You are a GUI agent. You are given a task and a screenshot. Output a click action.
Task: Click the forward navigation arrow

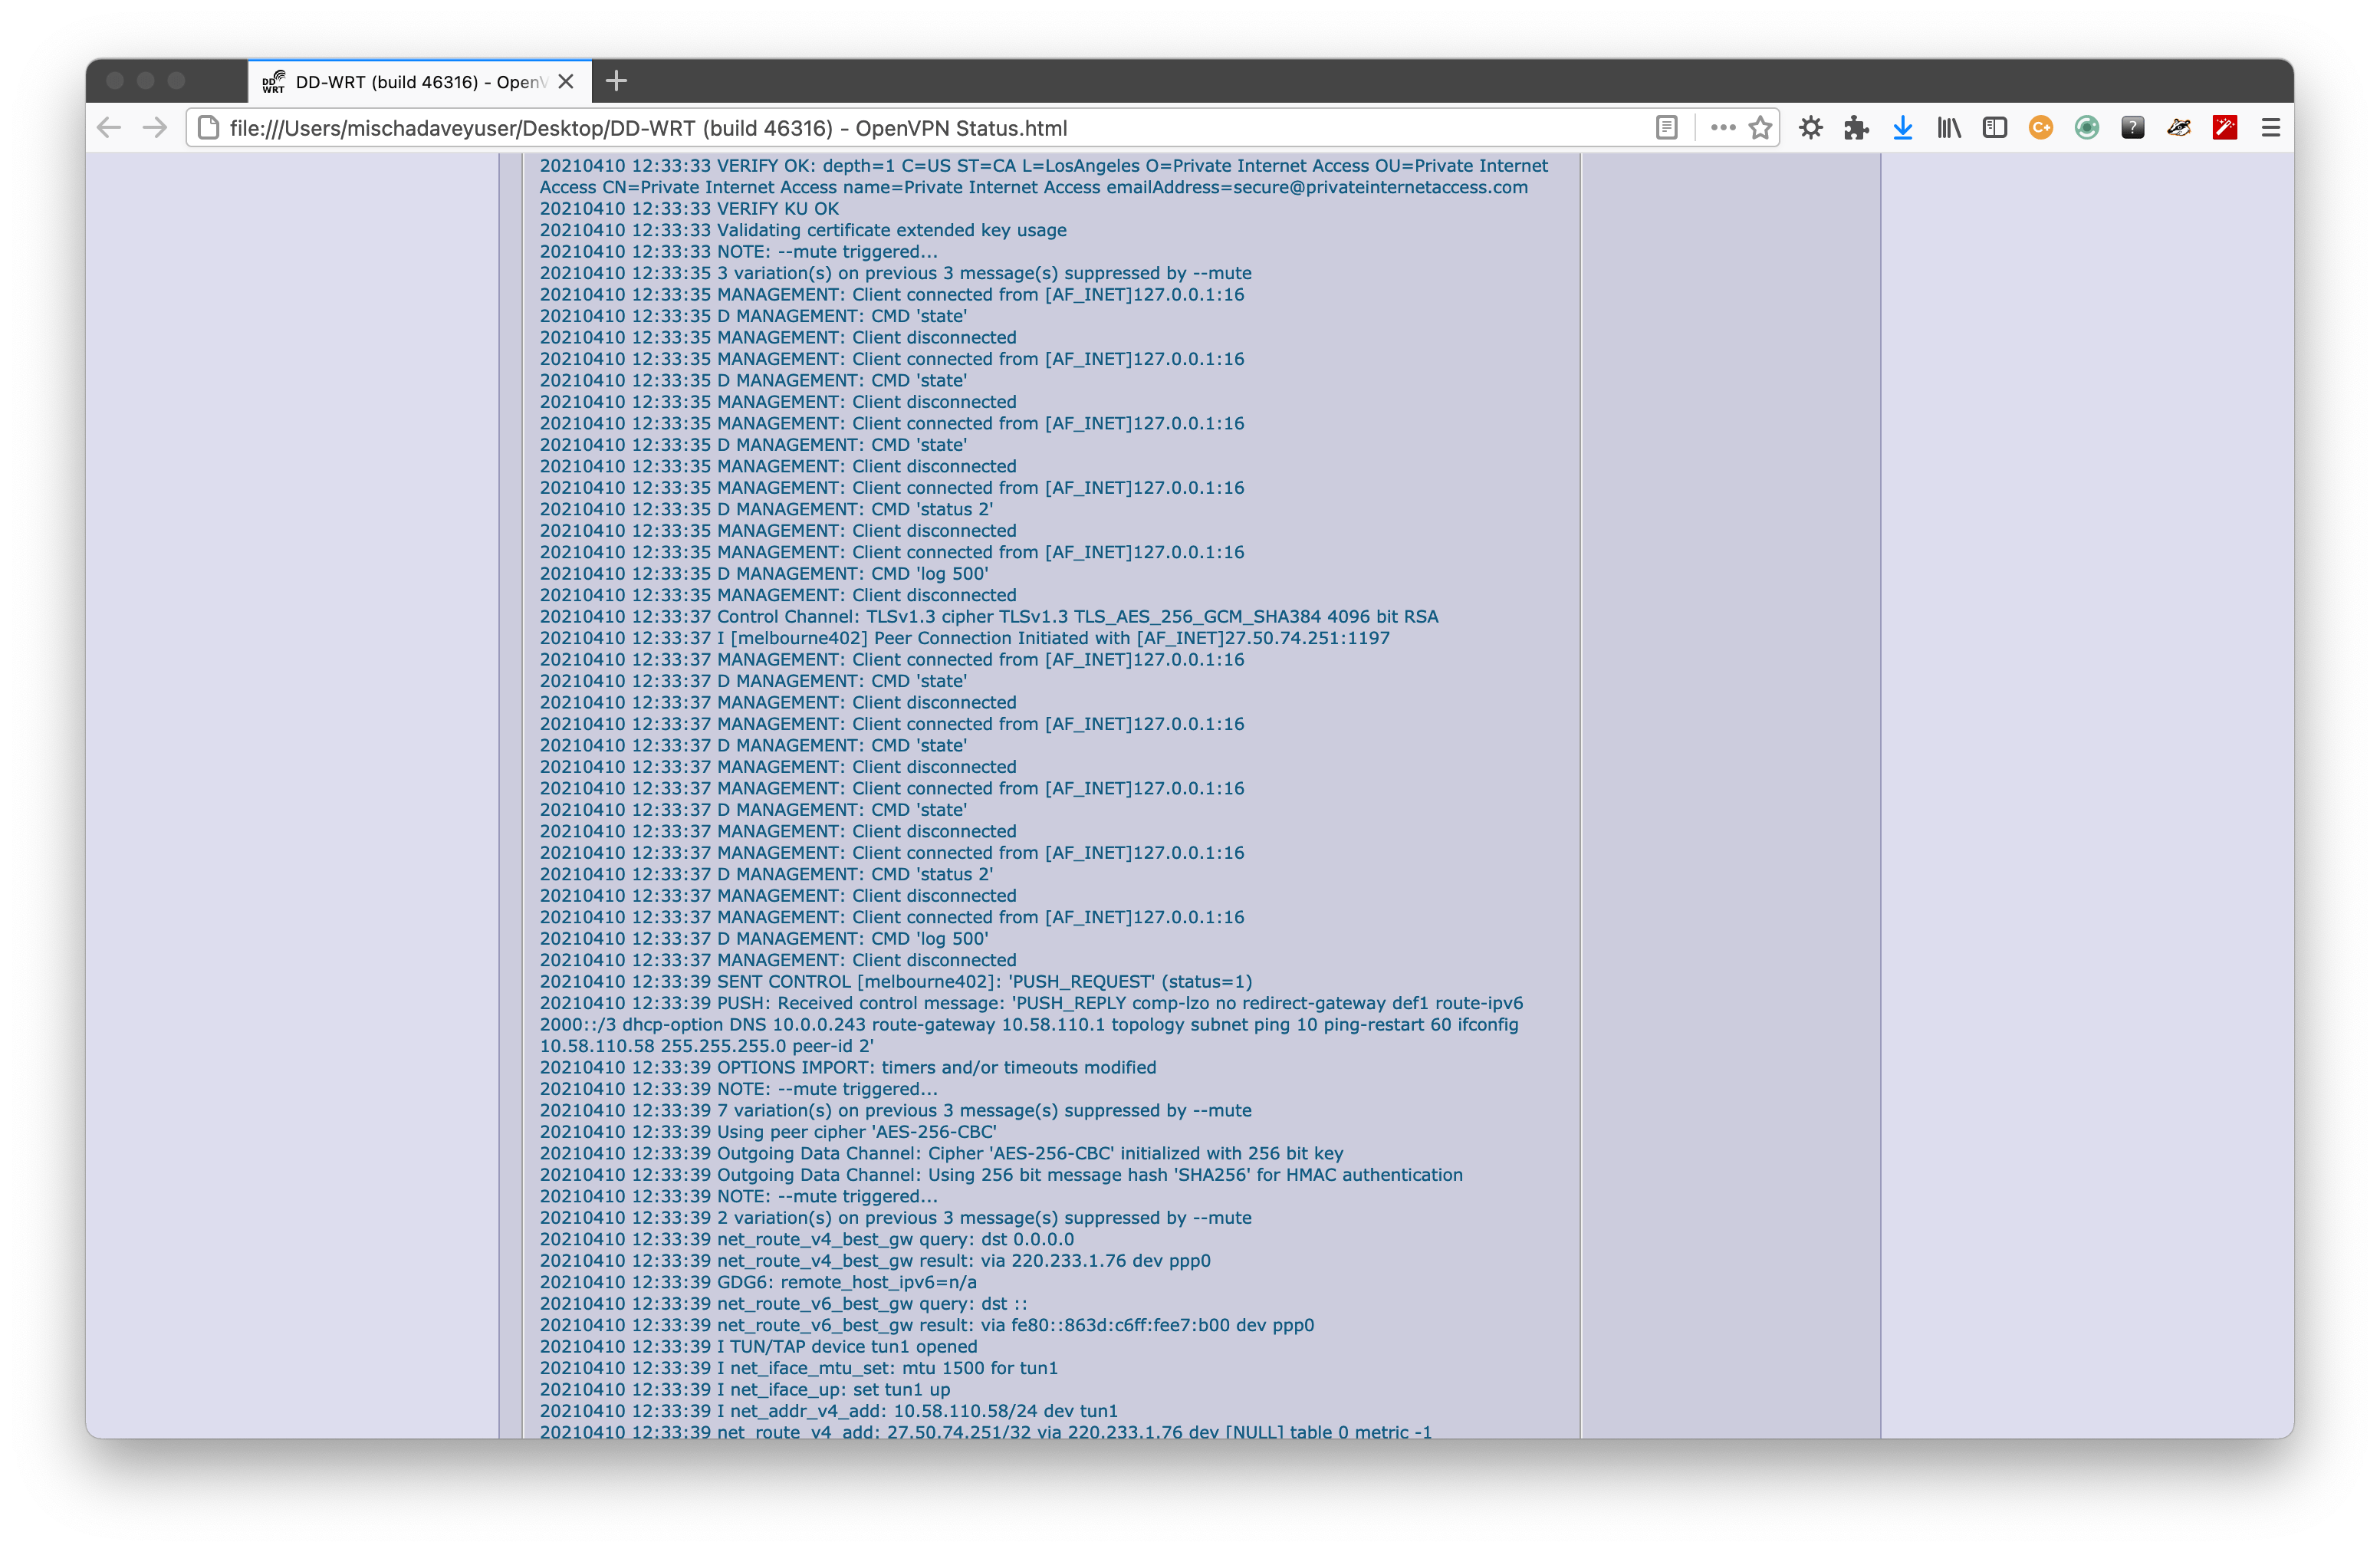pyautogui.click(x=153, y=128)
